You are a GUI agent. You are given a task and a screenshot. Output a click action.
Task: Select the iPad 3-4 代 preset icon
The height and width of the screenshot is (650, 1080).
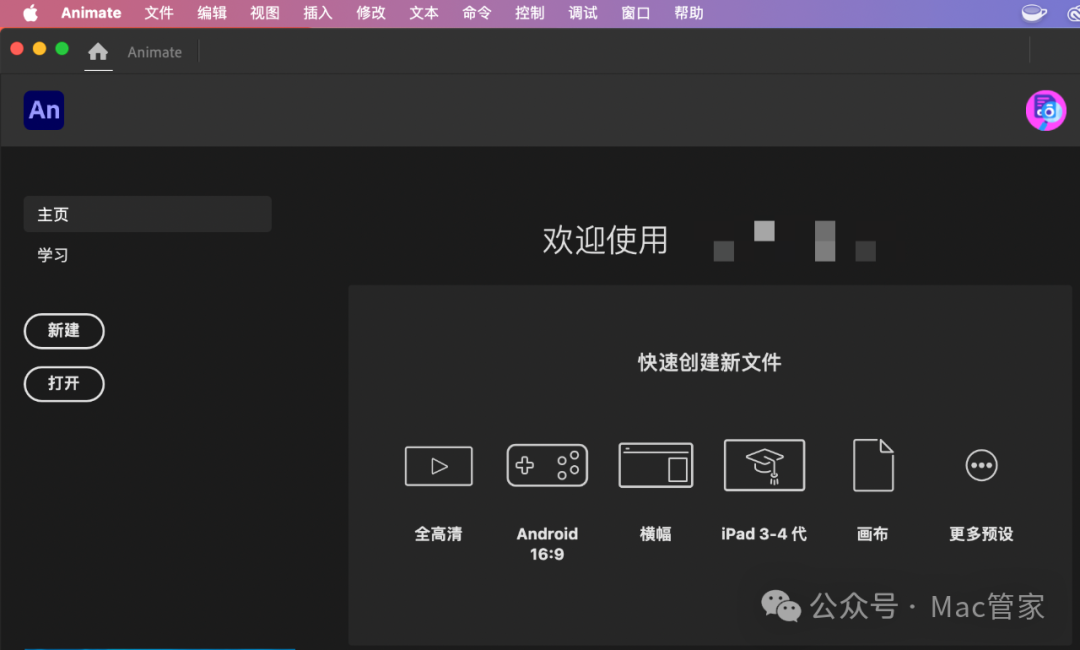(764, 465)
